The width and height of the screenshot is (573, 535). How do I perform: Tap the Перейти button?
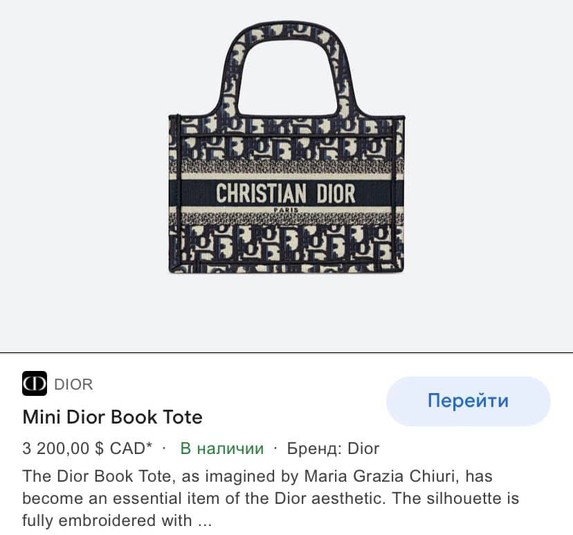pos(468,401)
